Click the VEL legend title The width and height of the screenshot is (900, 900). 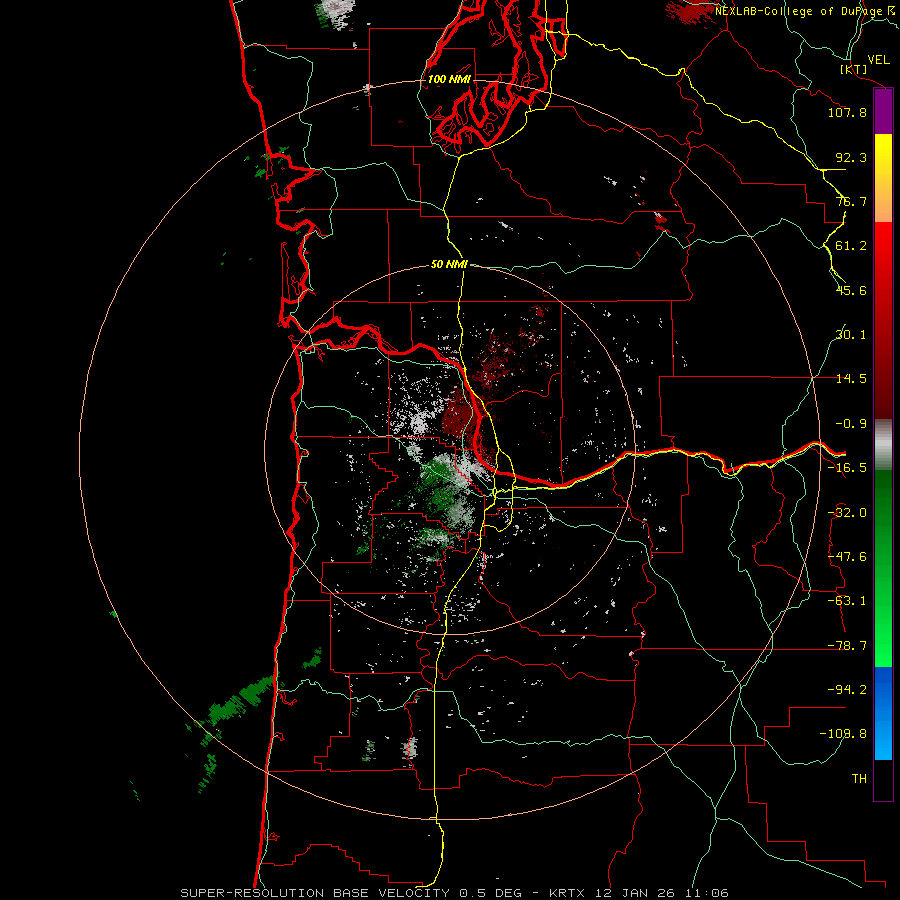tap(878, 60)
